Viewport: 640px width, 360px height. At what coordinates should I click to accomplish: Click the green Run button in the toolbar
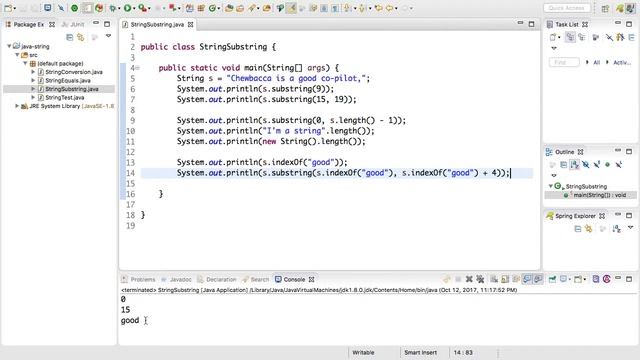(x=127, y=8)
